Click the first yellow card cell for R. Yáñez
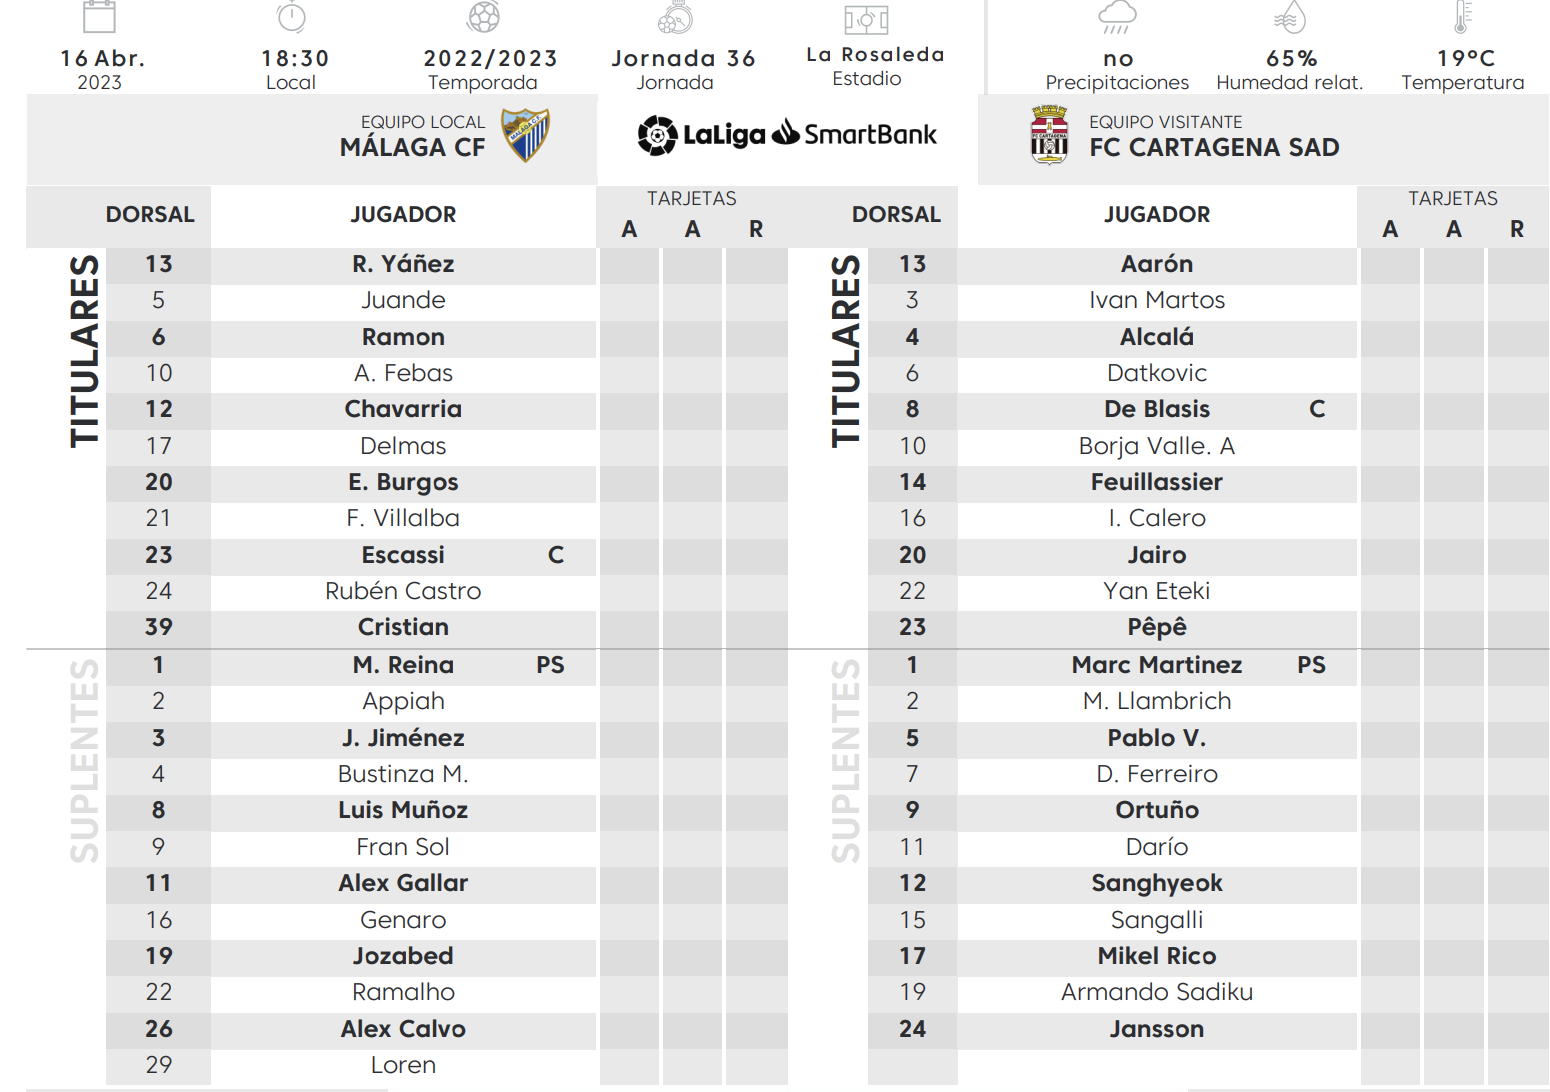1550x1092 pixels. click(629, 265)
